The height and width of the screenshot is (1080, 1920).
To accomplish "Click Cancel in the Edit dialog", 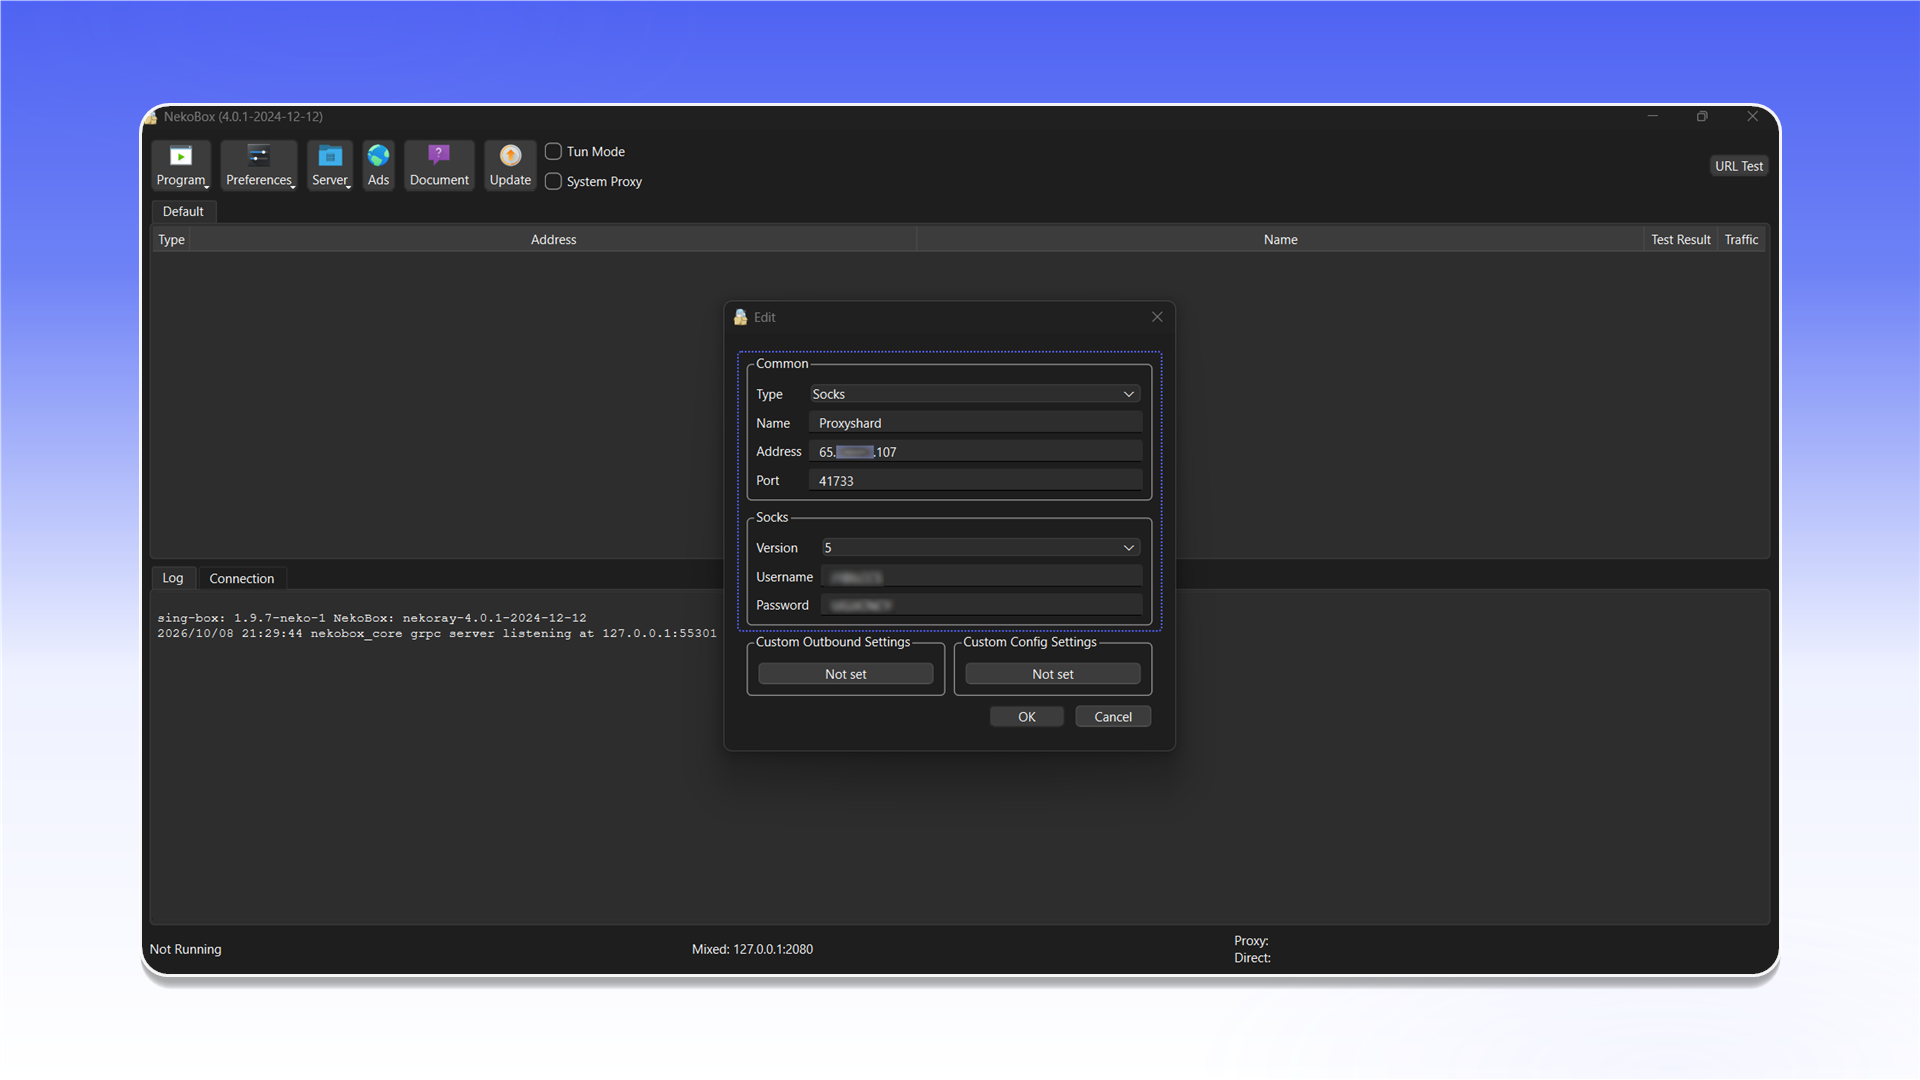I will pyautogui.click(x=1113, y=717).
